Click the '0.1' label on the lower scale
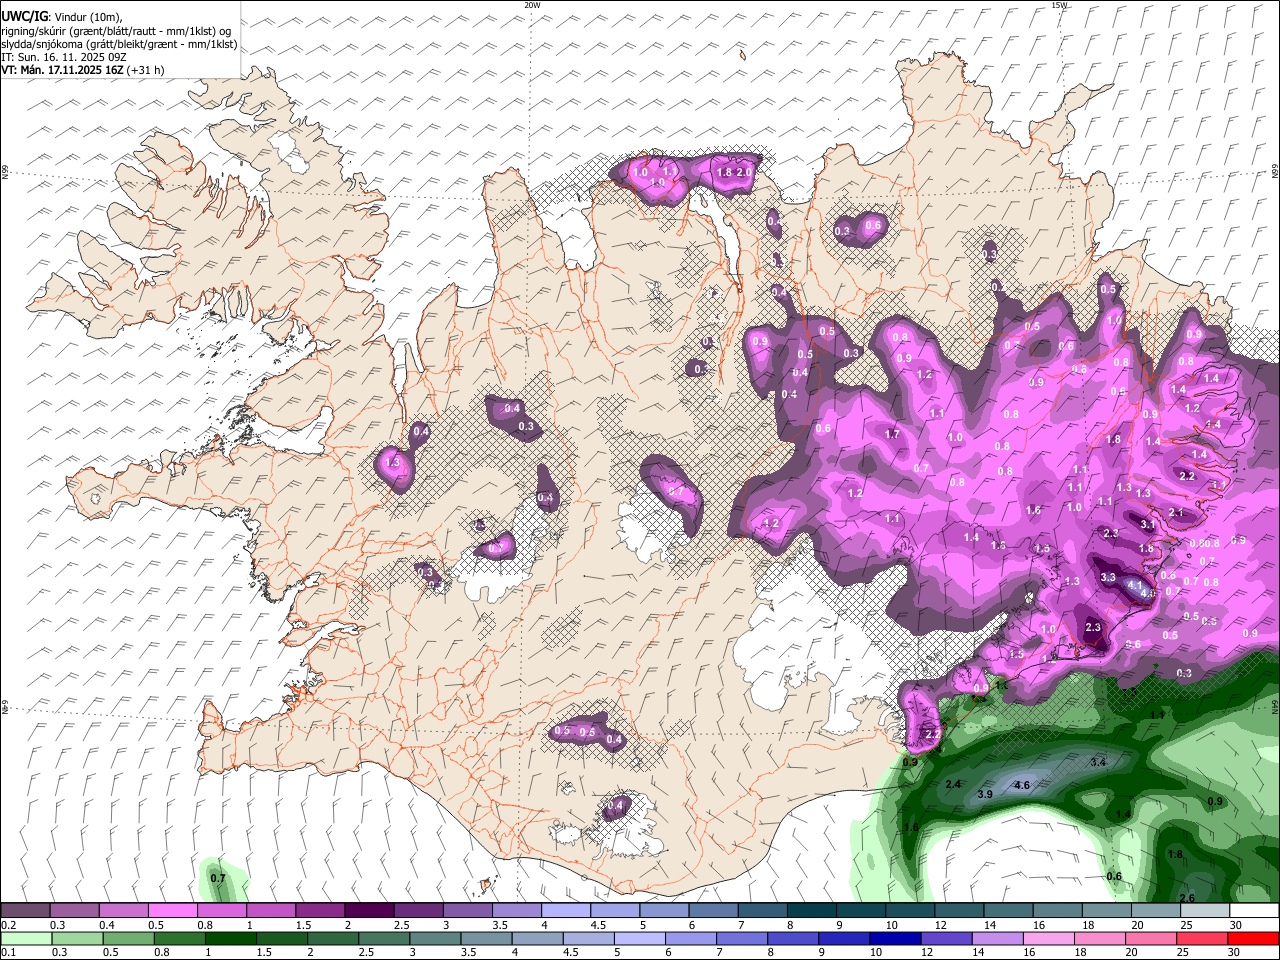1280x960 pixels. (x=9, y=952)
